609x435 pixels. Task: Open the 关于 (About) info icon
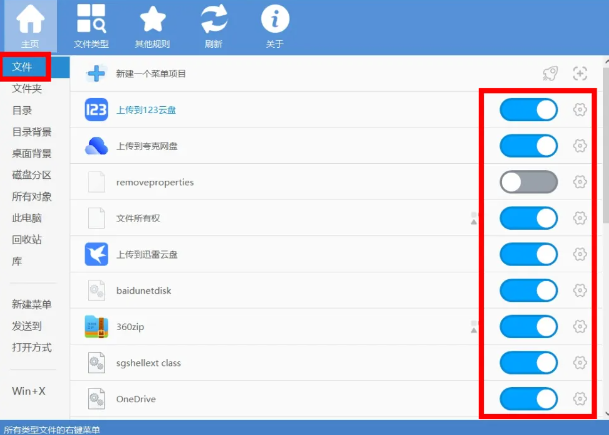point(275,25)
